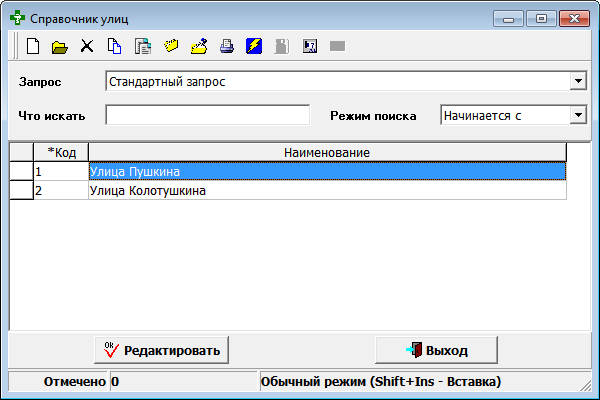Focus the Что искать search field
The height and width of the screenshot is (400, 600).
tap(208, 115)
